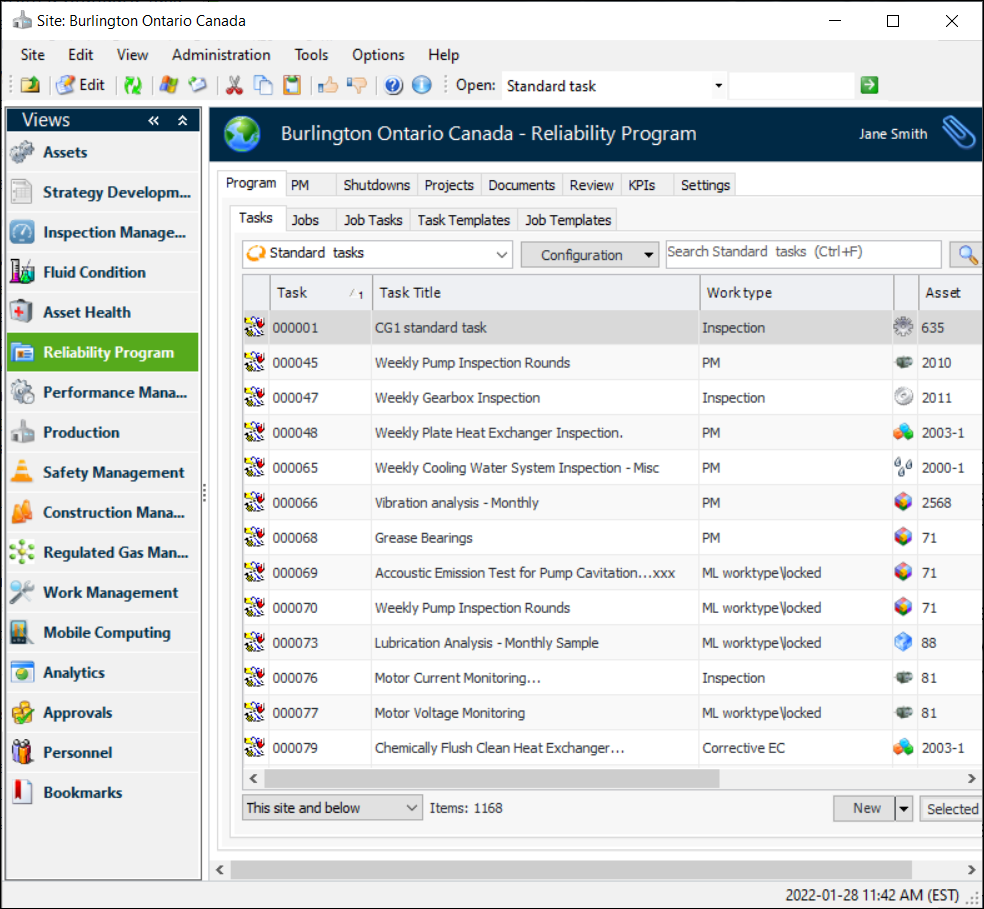The width and height of the screenshot is (984, 909).
Task: Switch to the Shutdowns tab
Action: [376, 185]
